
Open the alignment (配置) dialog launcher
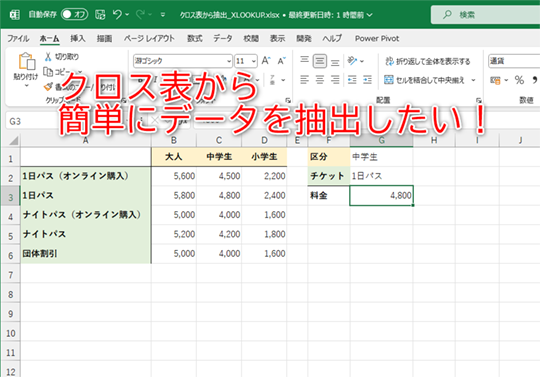point(478,100)
